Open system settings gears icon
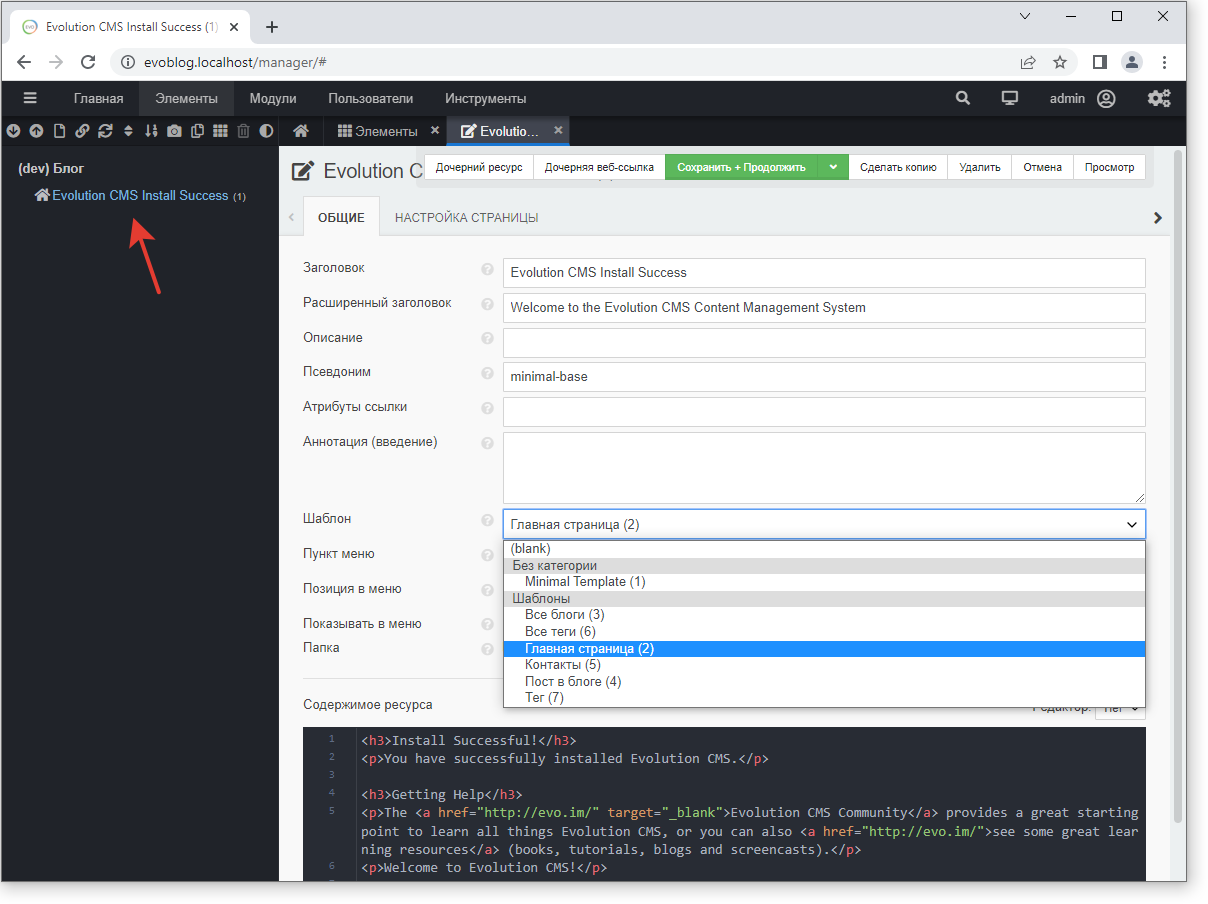This screenshot has height=904, width=1208. click(x=1159, y=98)
